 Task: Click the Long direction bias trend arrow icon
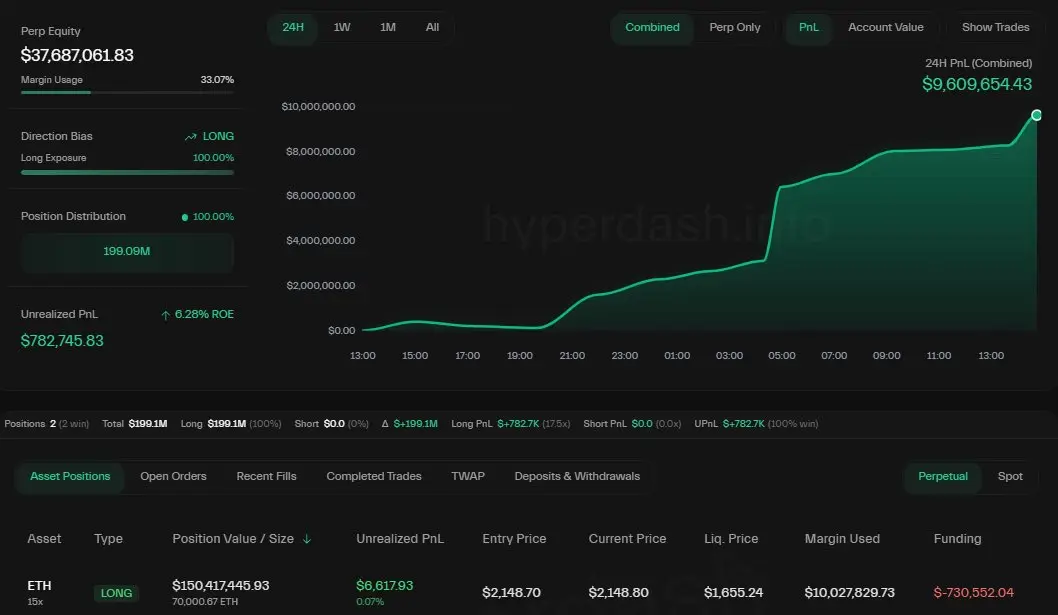(x=190, y=136)
